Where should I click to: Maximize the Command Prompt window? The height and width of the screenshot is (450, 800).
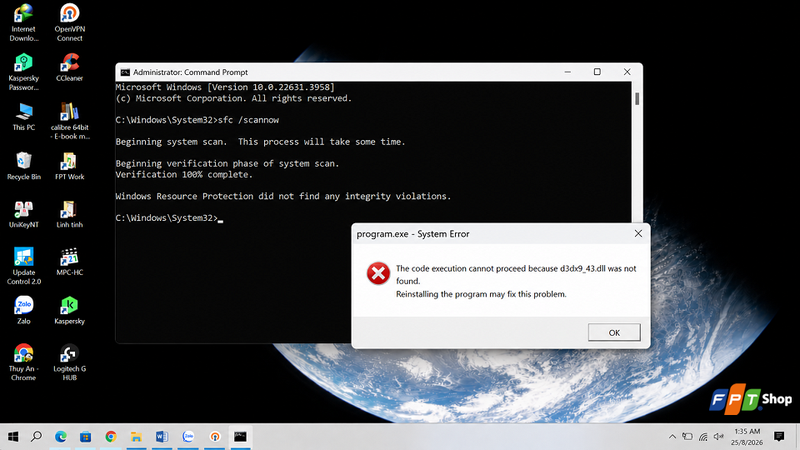[597, 72]
